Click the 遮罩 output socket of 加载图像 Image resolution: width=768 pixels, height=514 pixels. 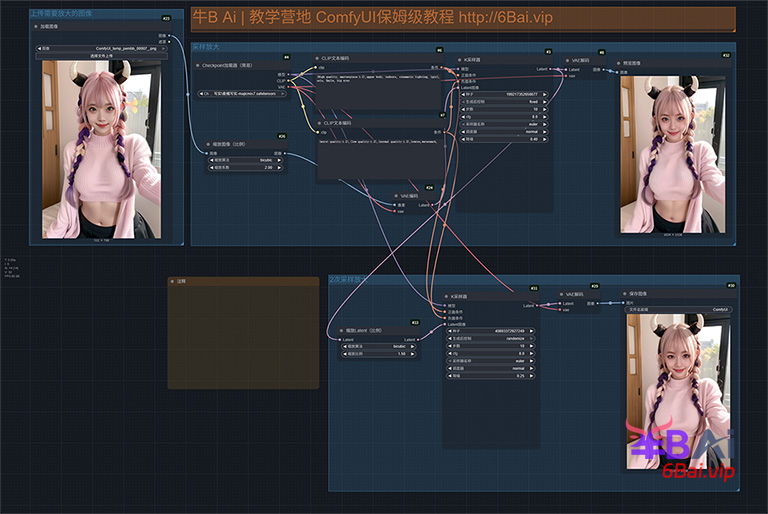[x=169, y=42]
